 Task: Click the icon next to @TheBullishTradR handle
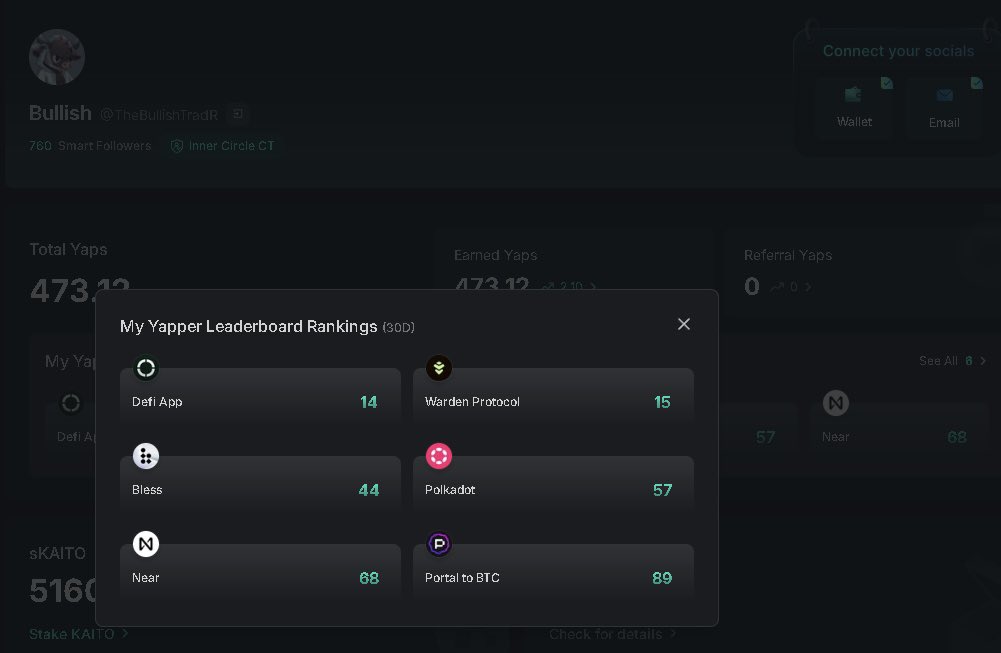tap(237, 114)
